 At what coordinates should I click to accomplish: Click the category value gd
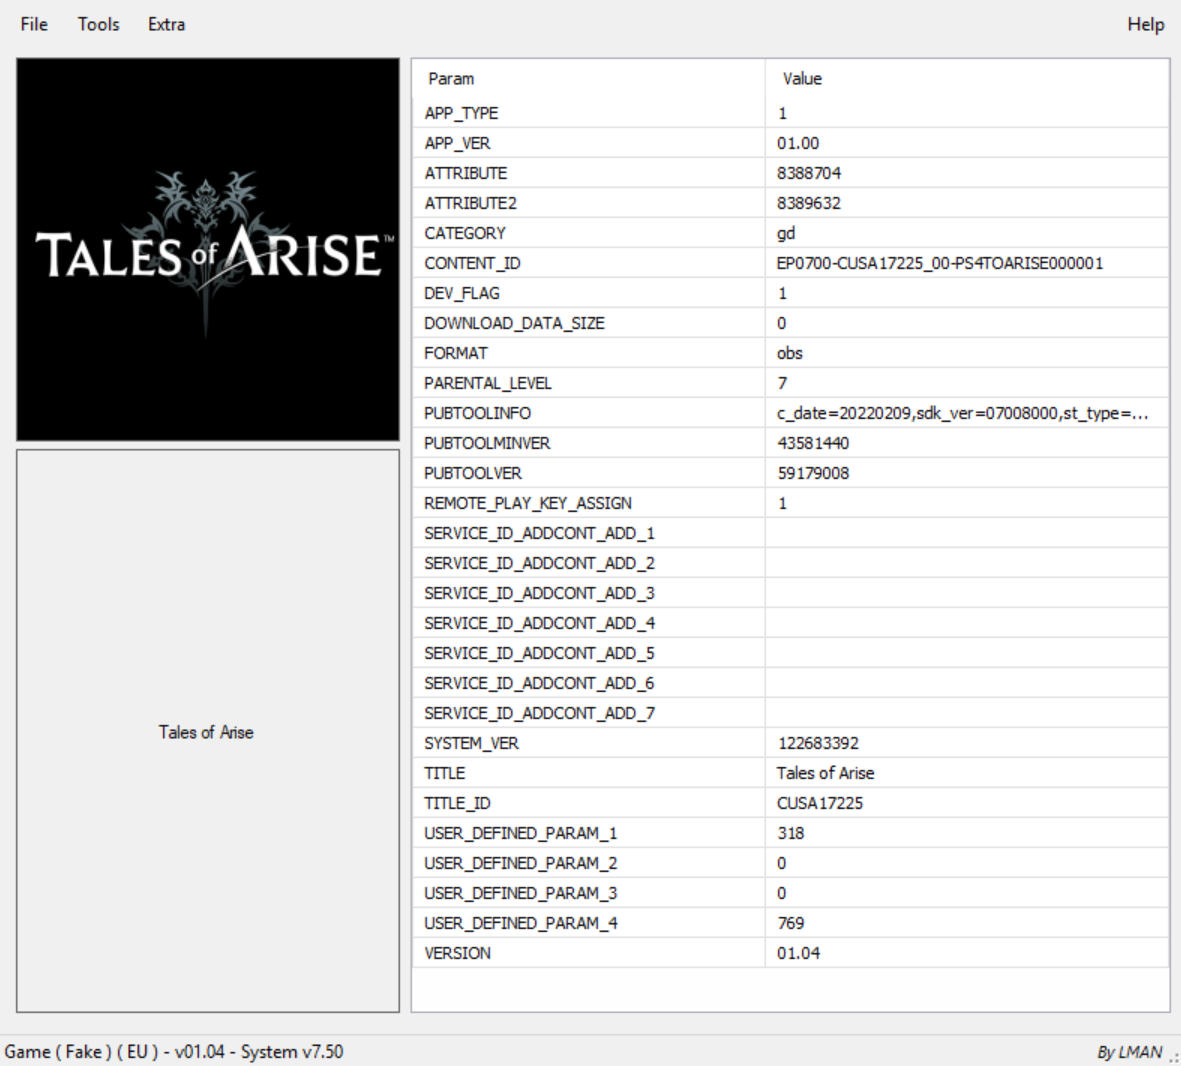(x=786, y=234)
